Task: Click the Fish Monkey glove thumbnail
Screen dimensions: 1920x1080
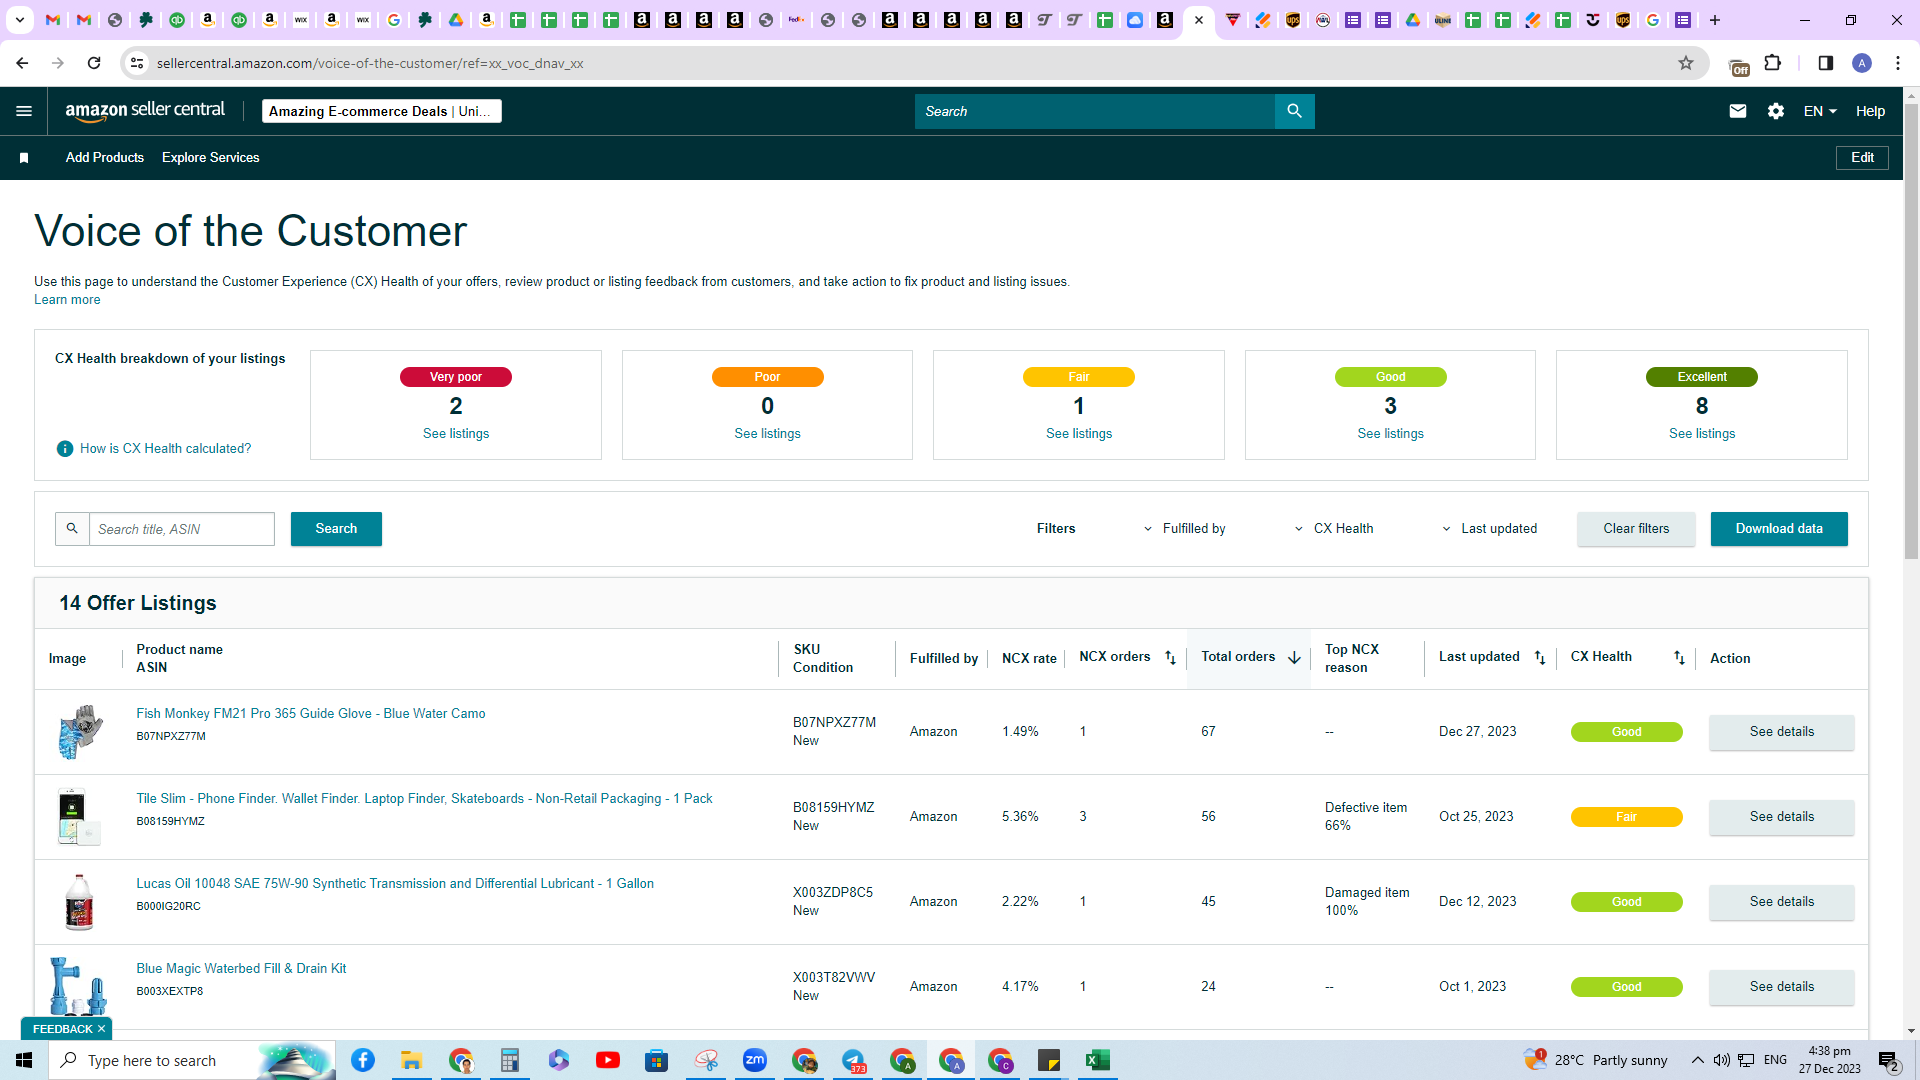Action: coord(80,732)
